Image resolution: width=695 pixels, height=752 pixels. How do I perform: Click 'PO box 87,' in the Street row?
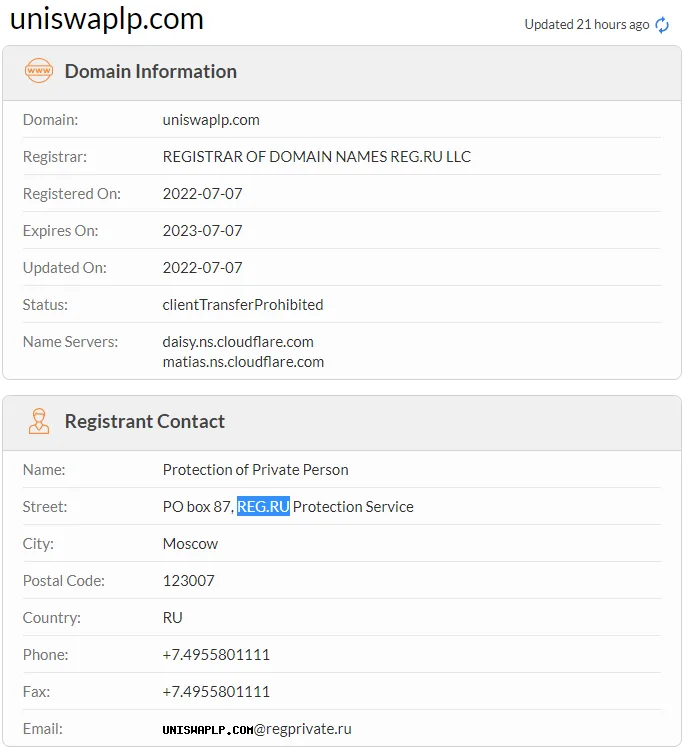198,507
